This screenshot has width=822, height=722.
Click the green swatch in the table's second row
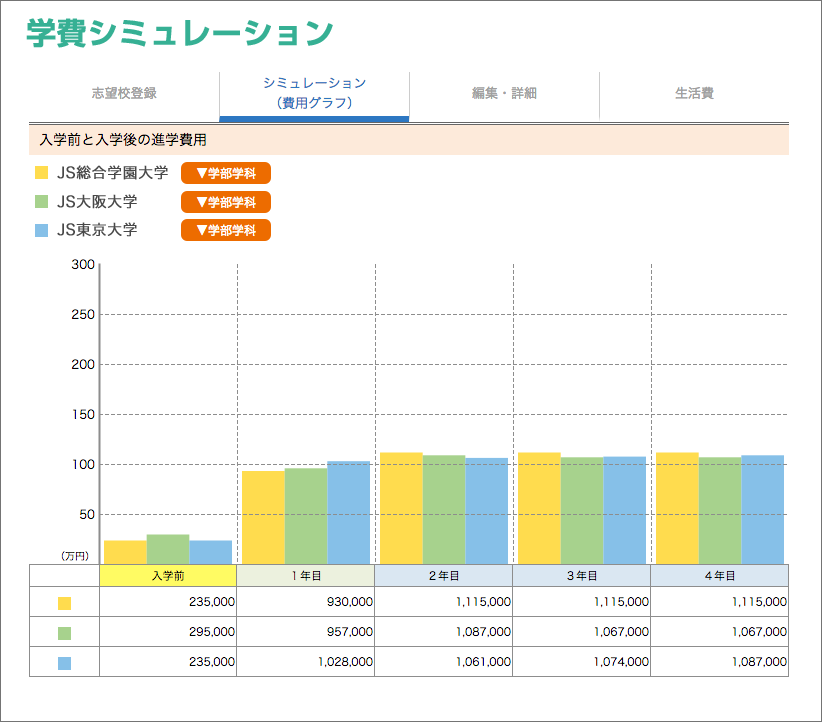point(64,633)
